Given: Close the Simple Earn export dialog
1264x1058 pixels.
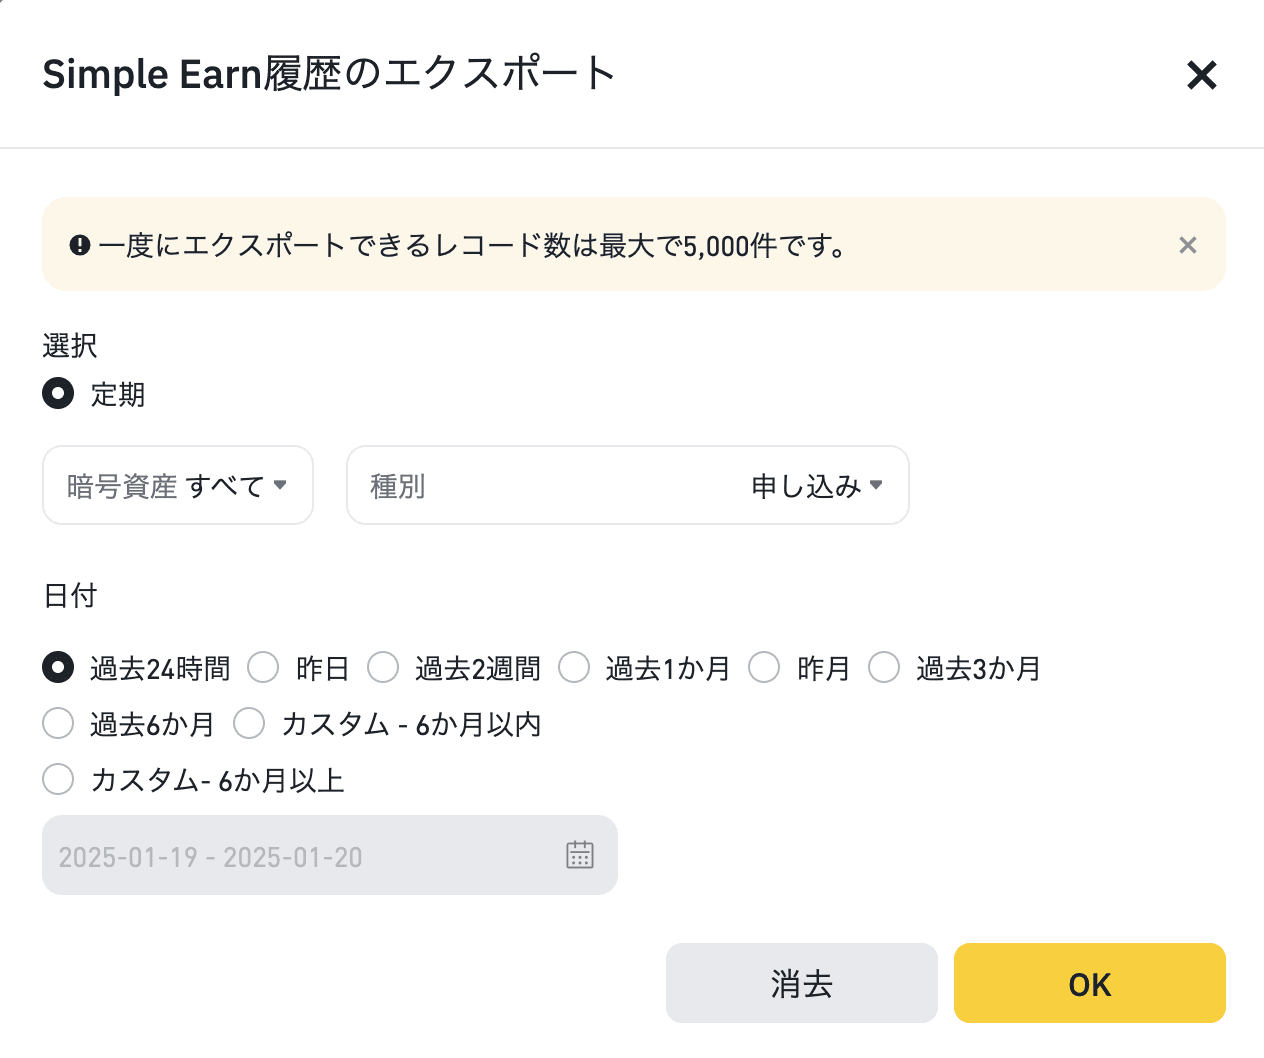Looking at the screenshot, I should (1201, 75).
